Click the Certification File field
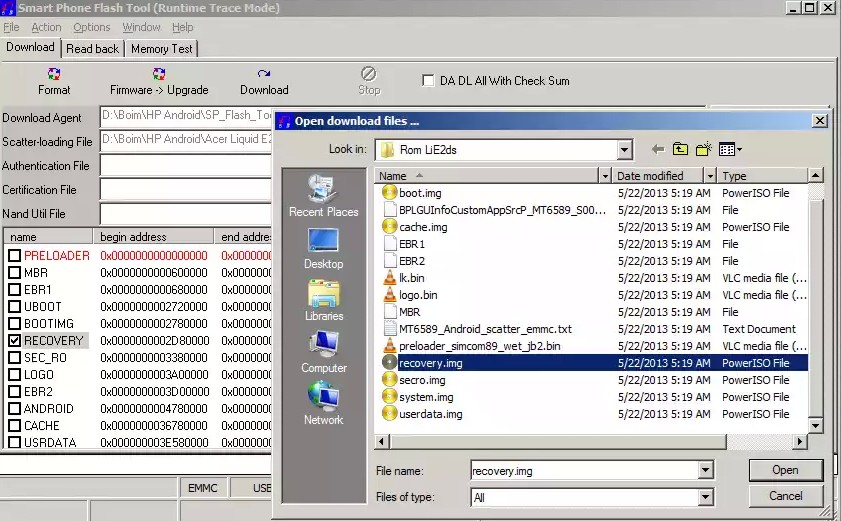This screenshot has height=521, width=841. 186,190
